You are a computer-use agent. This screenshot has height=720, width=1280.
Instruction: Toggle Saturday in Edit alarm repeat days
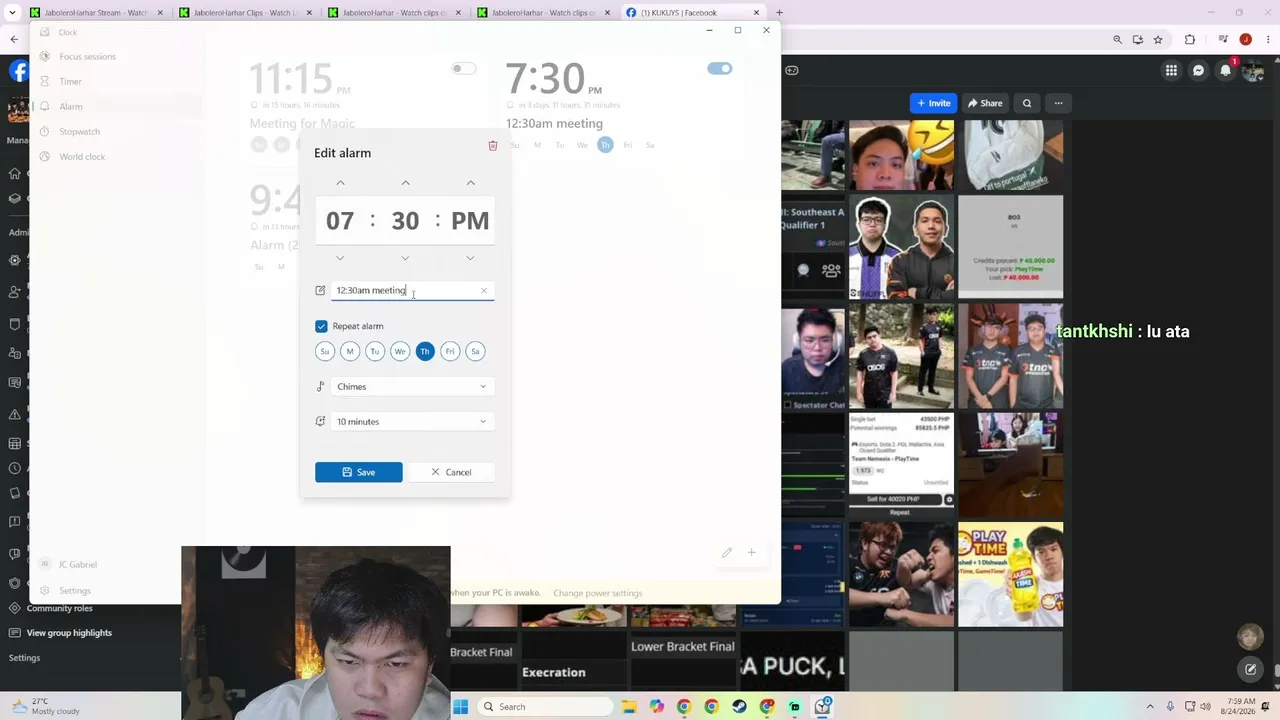click(475, 351)
